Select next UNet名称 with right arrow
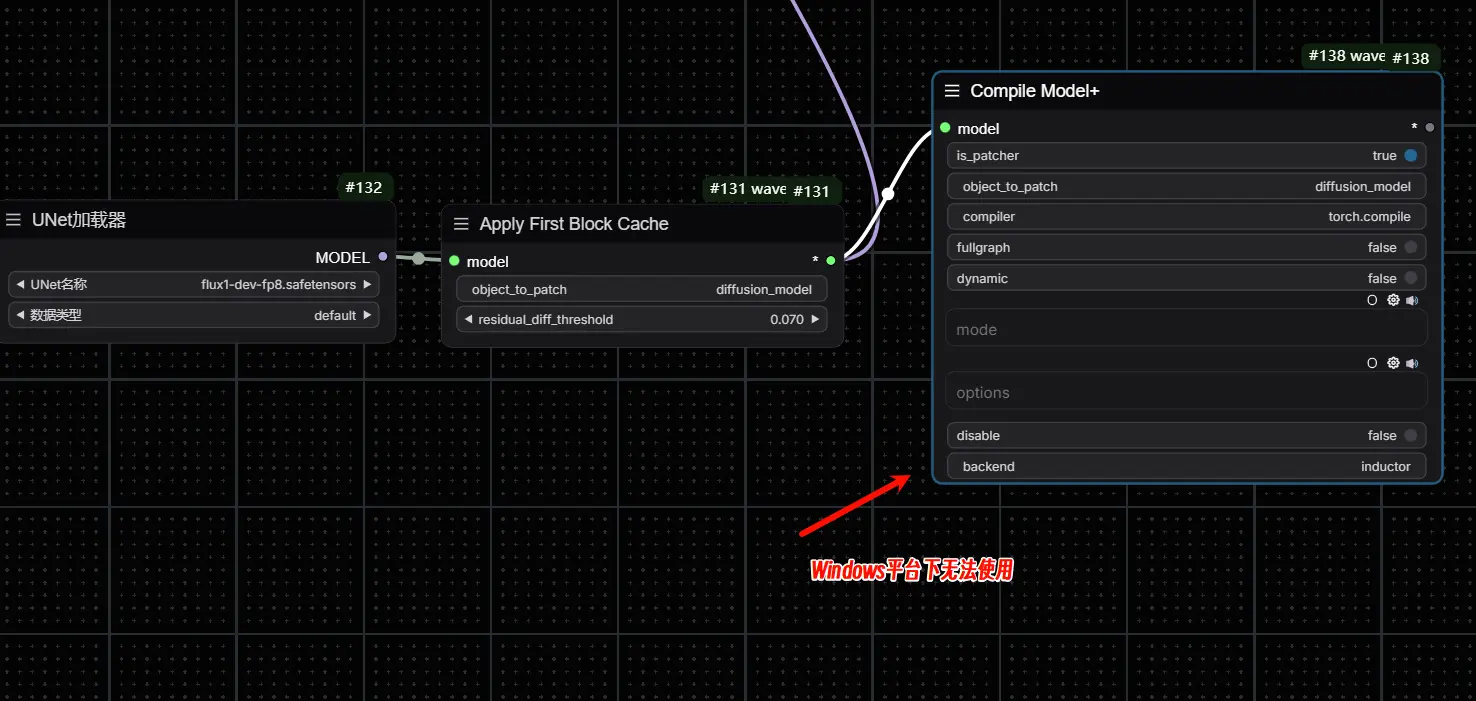The height and width of the screenshot is (701, 1476). [367, 285]
